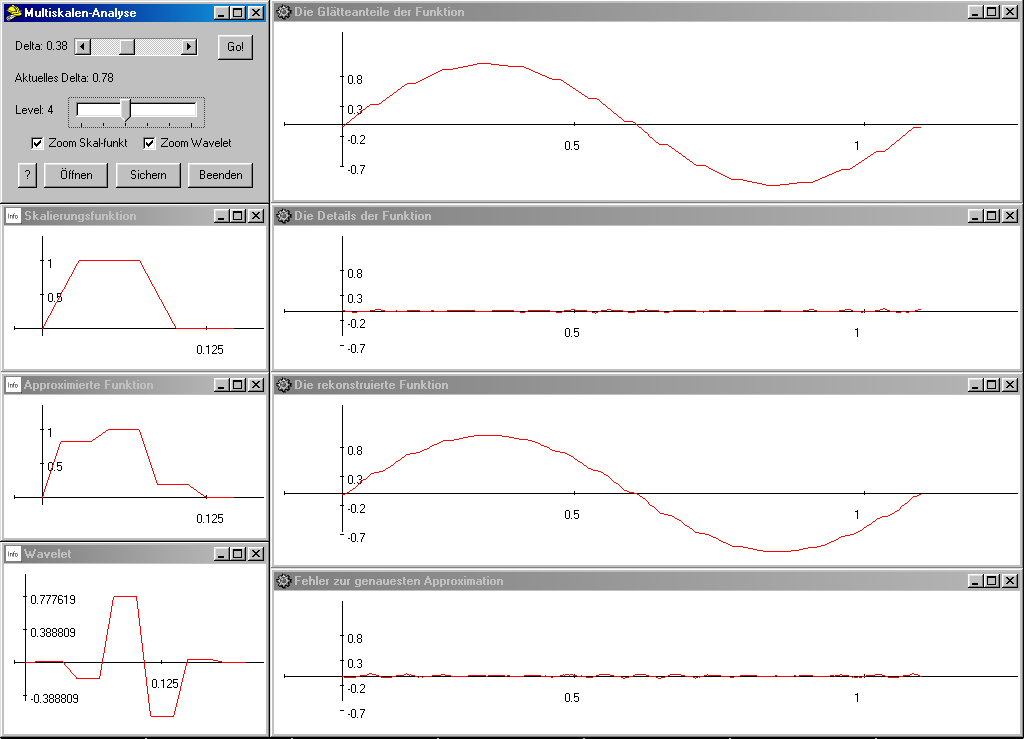
Task: Toggle the Zoom Skal-funkt checkbox
Action: tap(38, 143)
